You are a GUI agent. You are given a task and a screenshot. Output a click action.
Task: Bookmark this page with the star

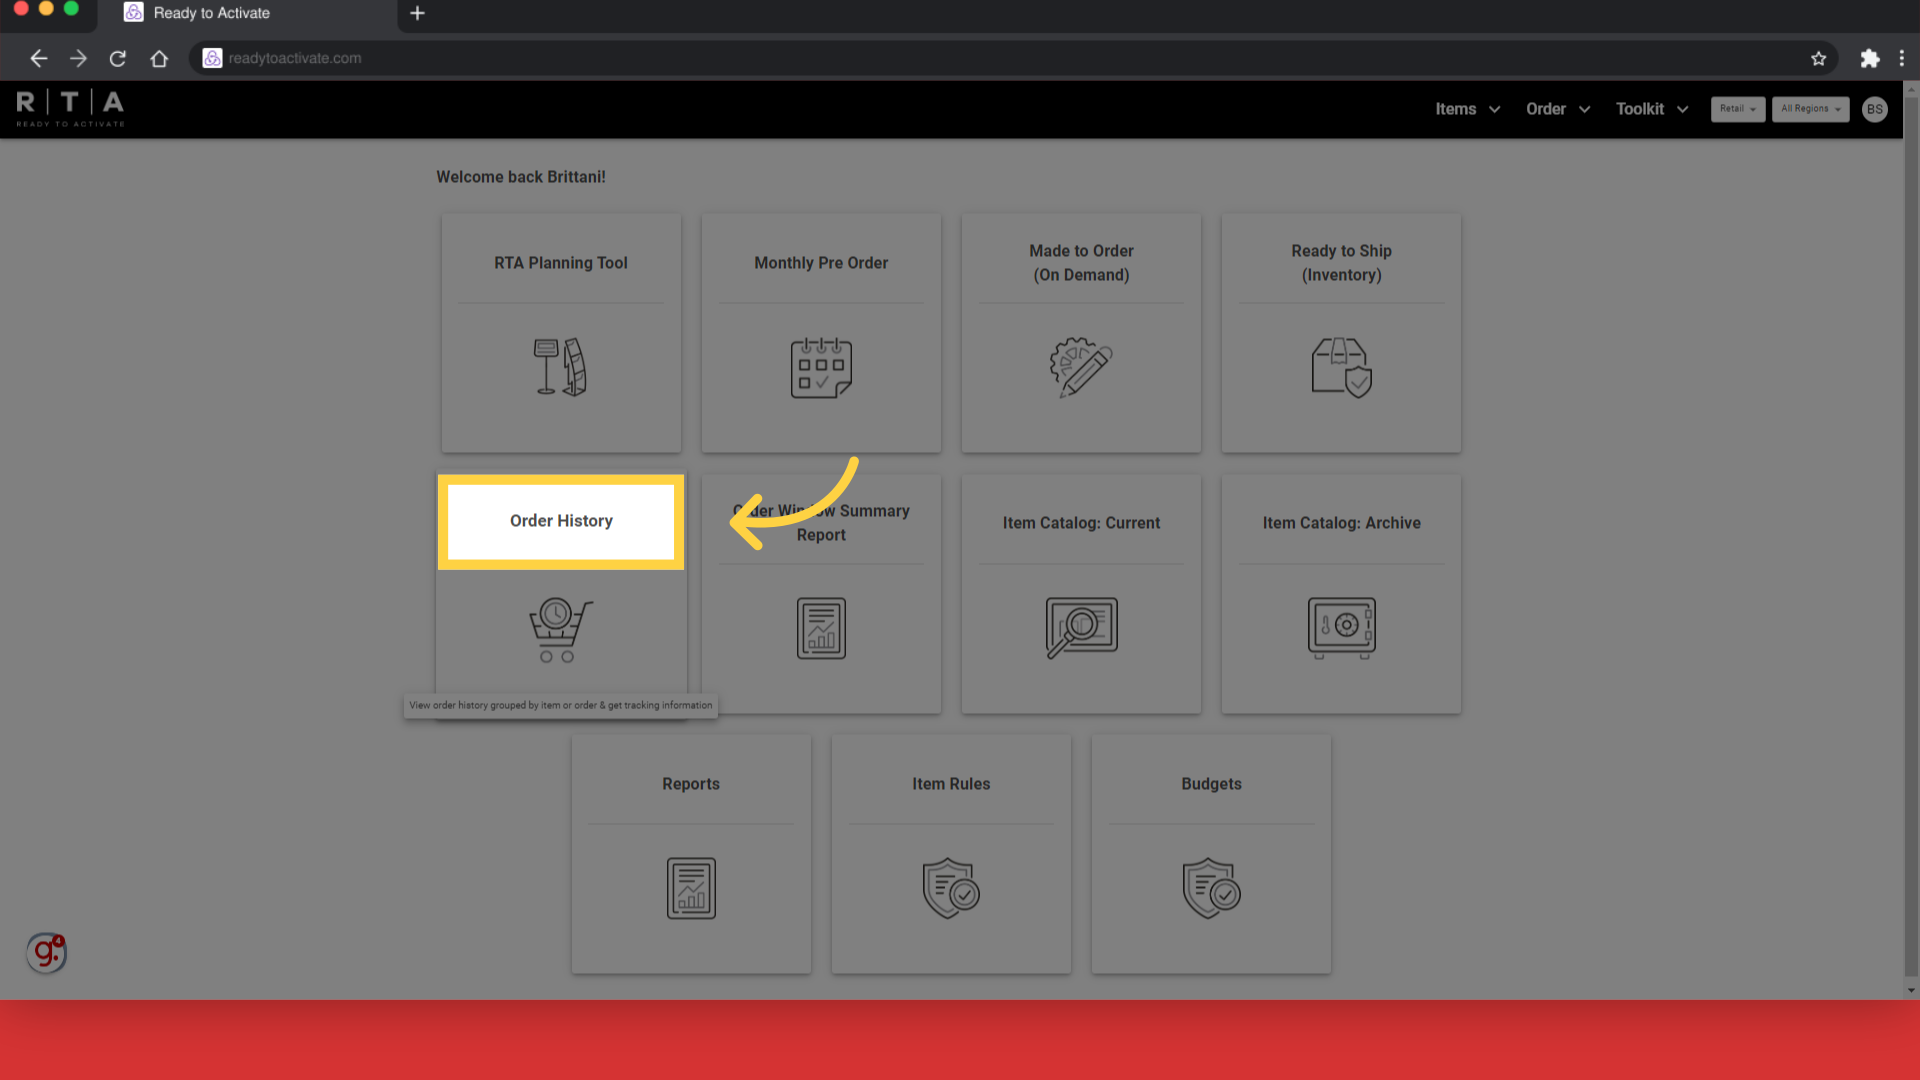[1818, 58]
